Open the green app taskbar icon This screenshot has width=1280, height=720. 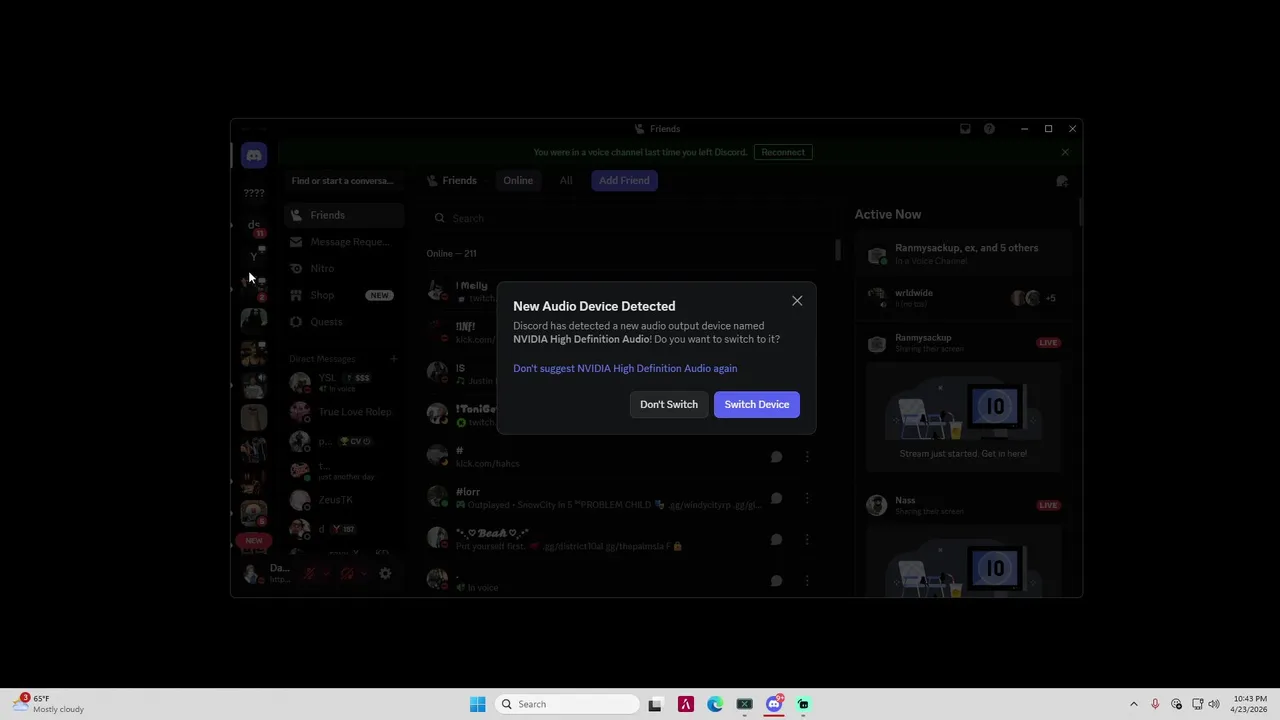point(803,704)
